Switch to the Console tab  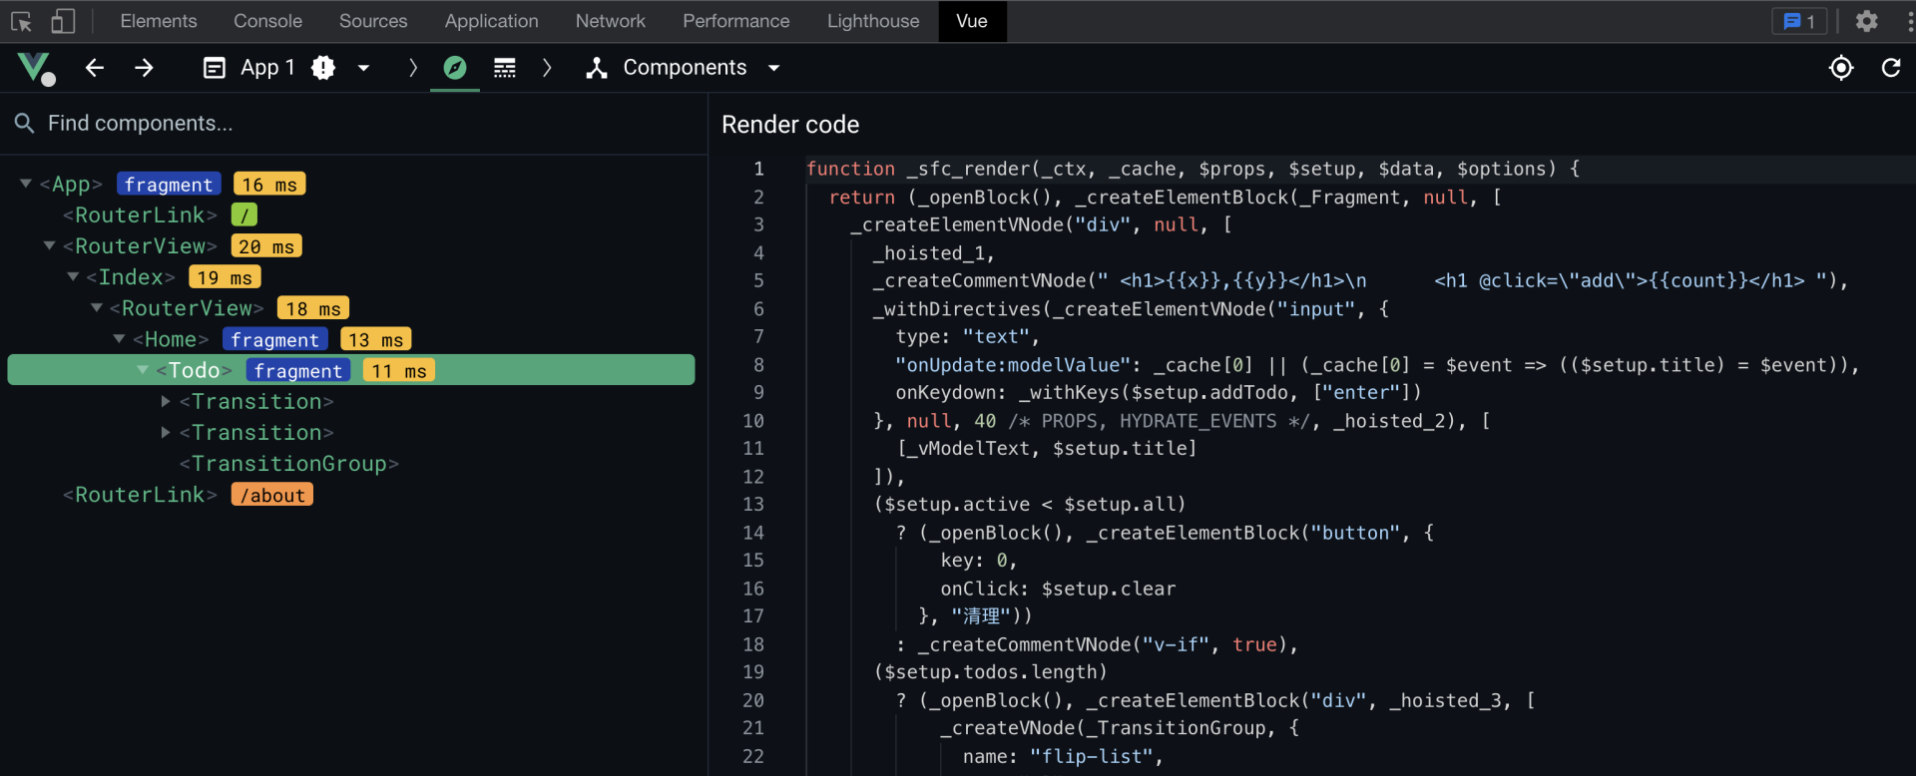268,21
